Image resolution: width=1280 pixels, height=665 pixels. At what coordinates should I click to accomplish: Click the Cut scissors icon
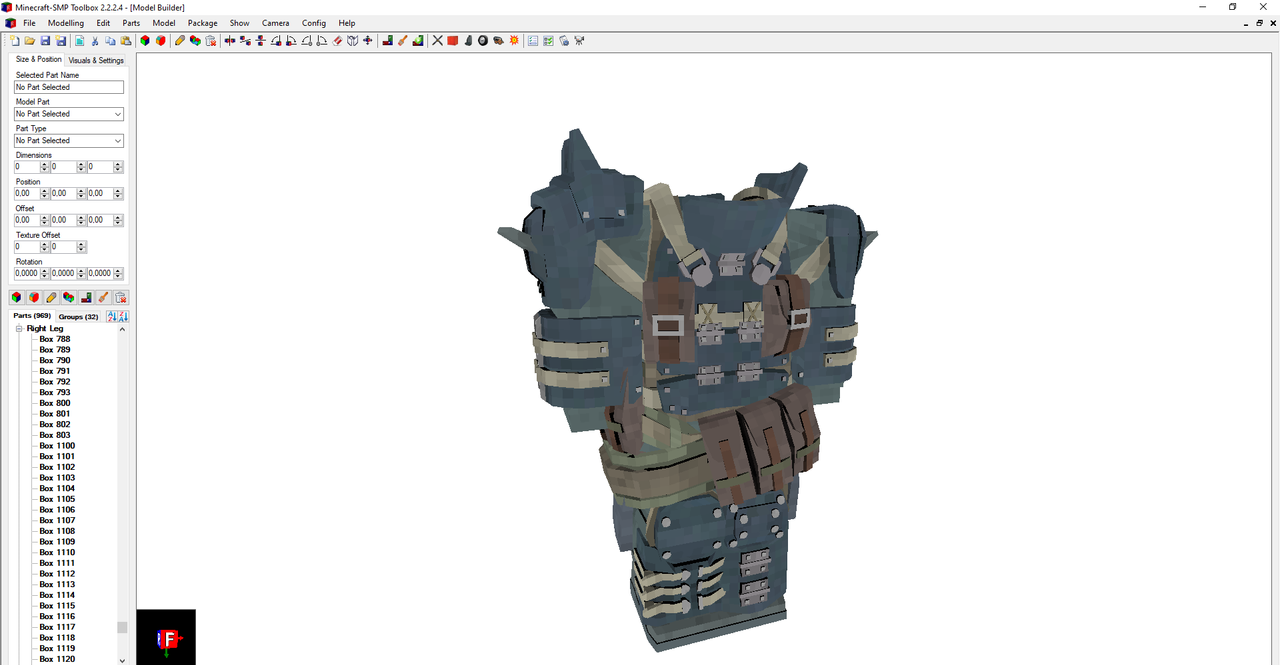pyautogui.click(x=95, y=41)
